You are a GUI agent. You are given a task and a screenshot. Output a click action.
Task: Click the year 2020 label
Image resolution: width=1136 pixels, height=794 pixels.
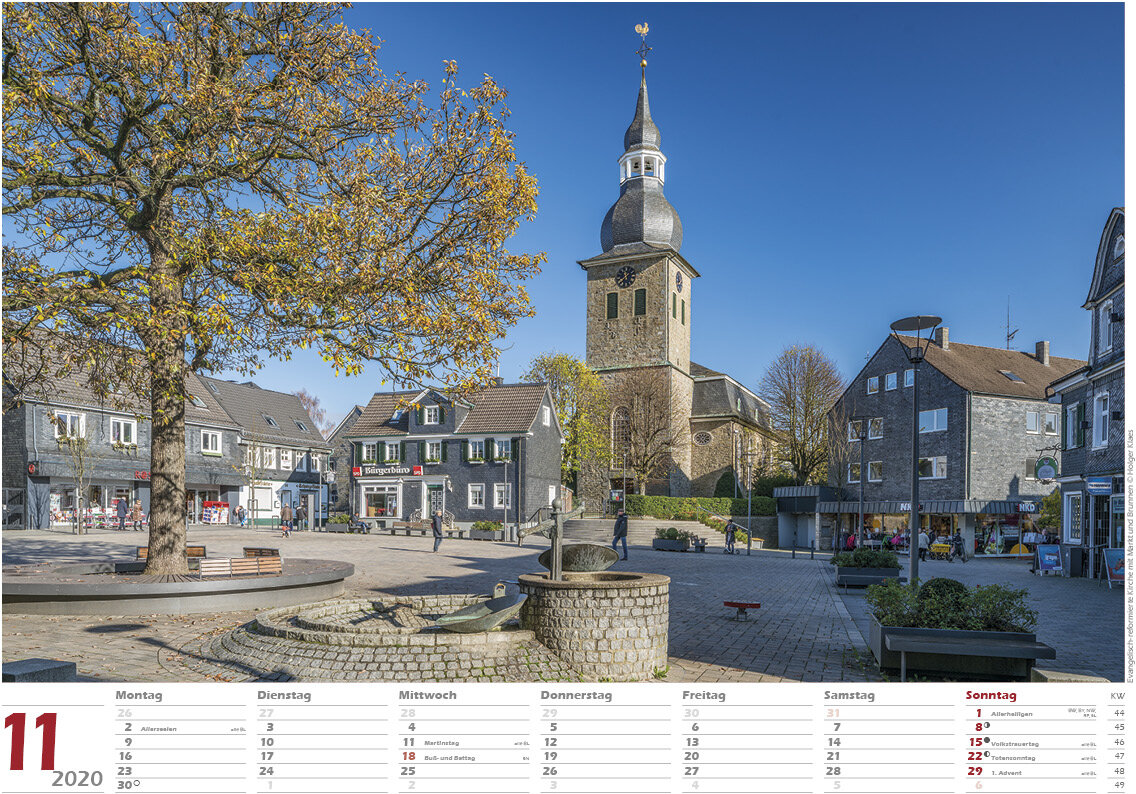click(77, 778)
